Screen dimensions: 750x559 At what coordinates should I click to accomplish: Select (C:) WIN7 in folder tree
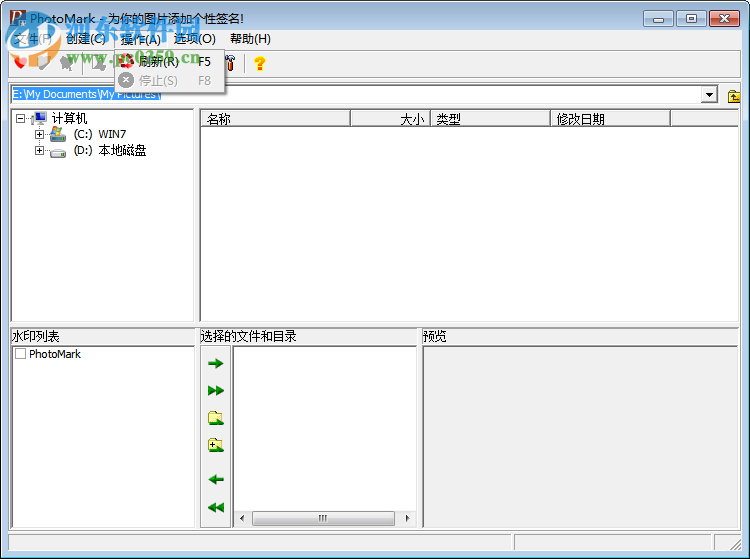coord(99,134)
